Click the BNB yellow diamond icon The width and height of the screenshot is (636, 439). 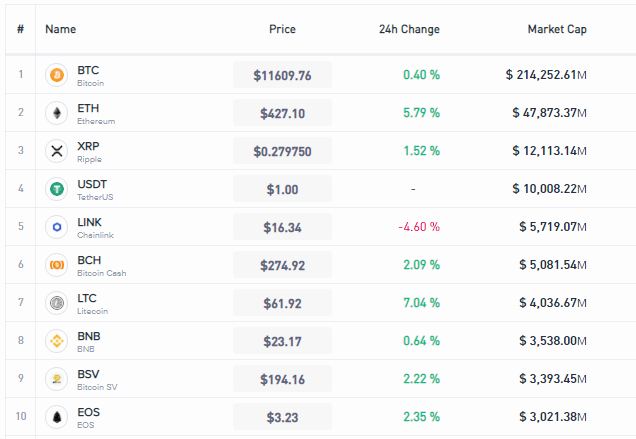[x=57, y=341]
